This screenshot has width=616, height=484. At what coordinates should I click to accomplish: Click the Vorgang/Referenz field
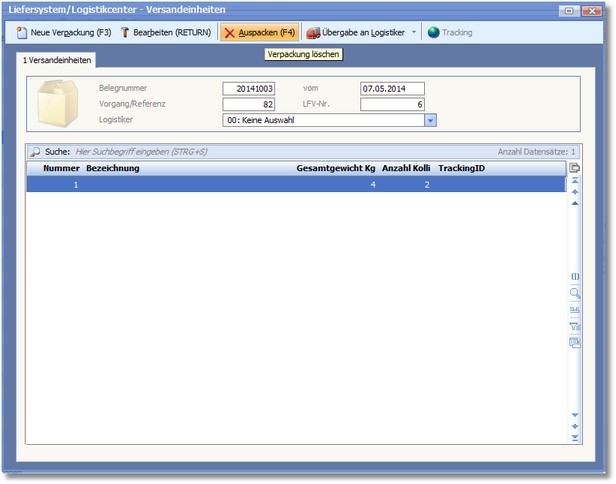(248, 104)
